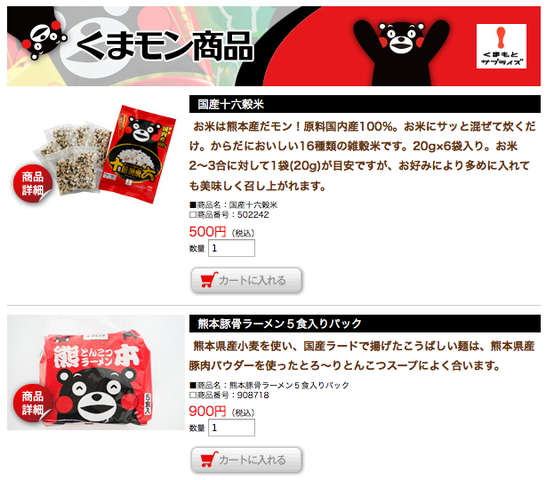Click the Kumamon mascot with raised arms

(401, 51)
